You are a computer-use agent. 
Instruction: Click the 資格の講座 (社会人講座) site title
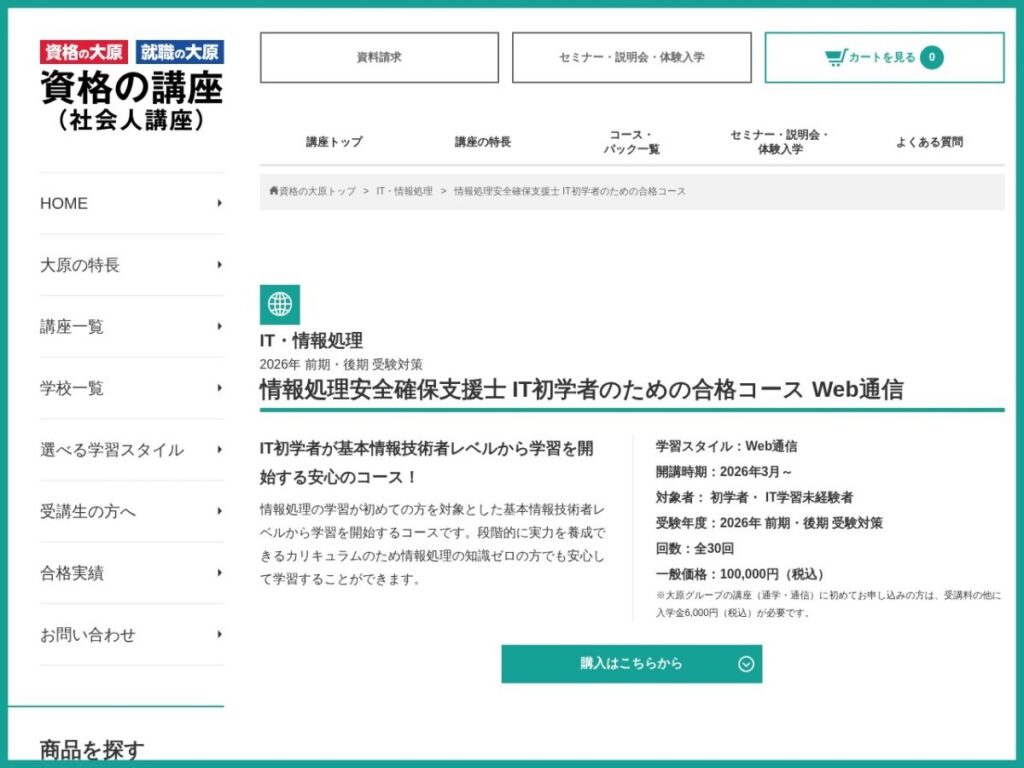131,100
